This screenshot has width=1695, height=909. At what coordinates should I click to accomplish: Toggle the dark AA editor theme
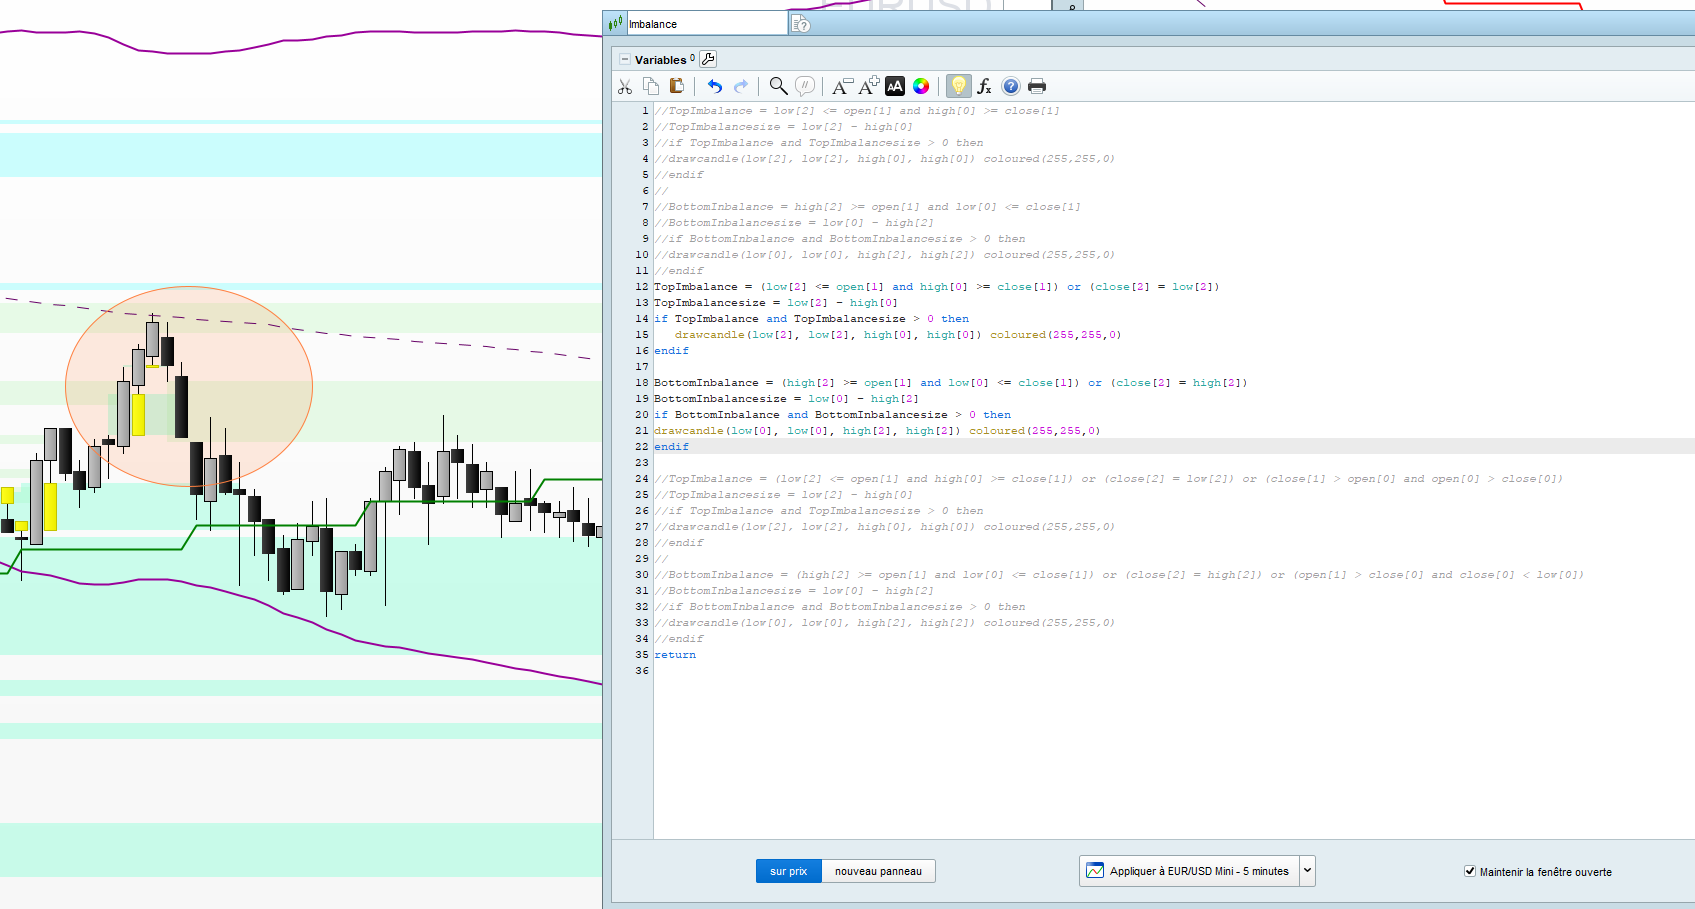(x=895, y=87)
